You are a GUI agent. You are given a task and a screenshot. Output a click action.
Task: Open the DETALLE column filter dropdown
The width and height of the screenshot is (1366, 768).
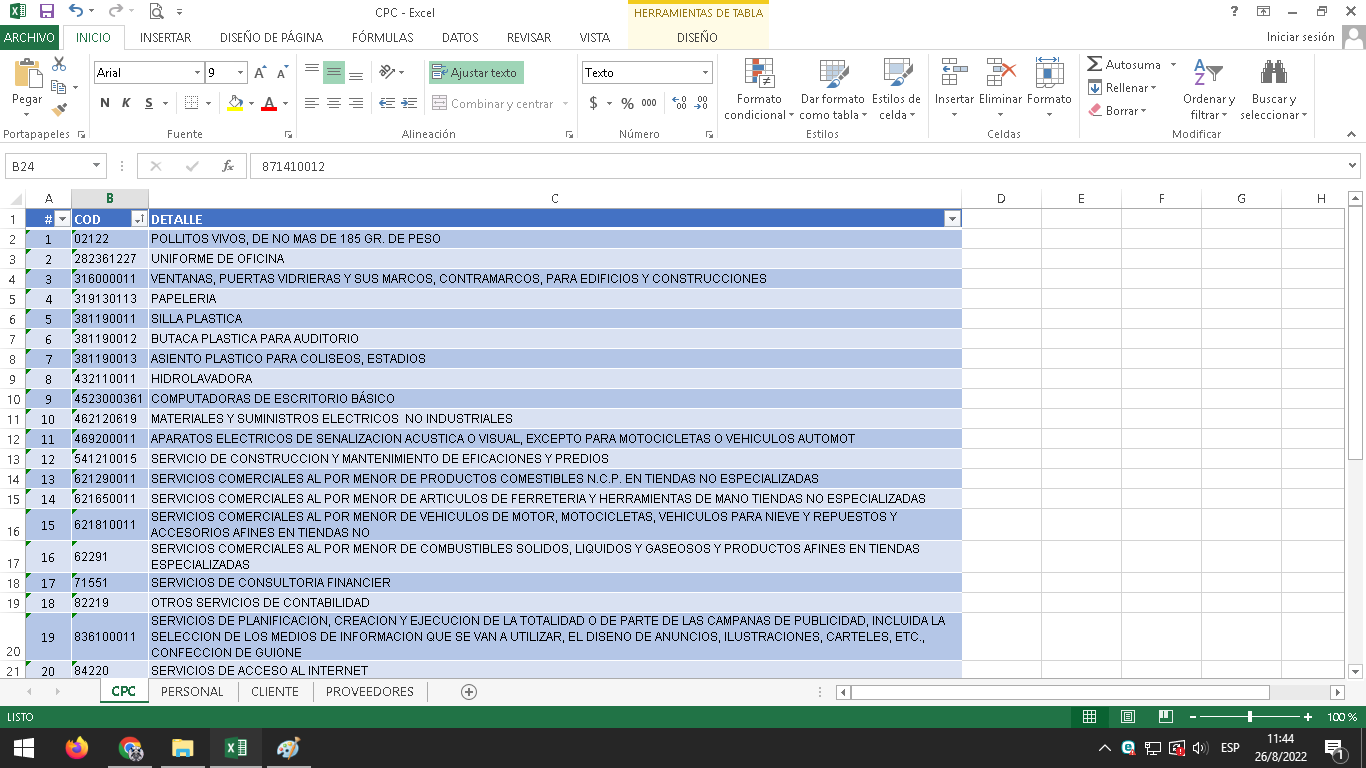click(x=952, y=219)
